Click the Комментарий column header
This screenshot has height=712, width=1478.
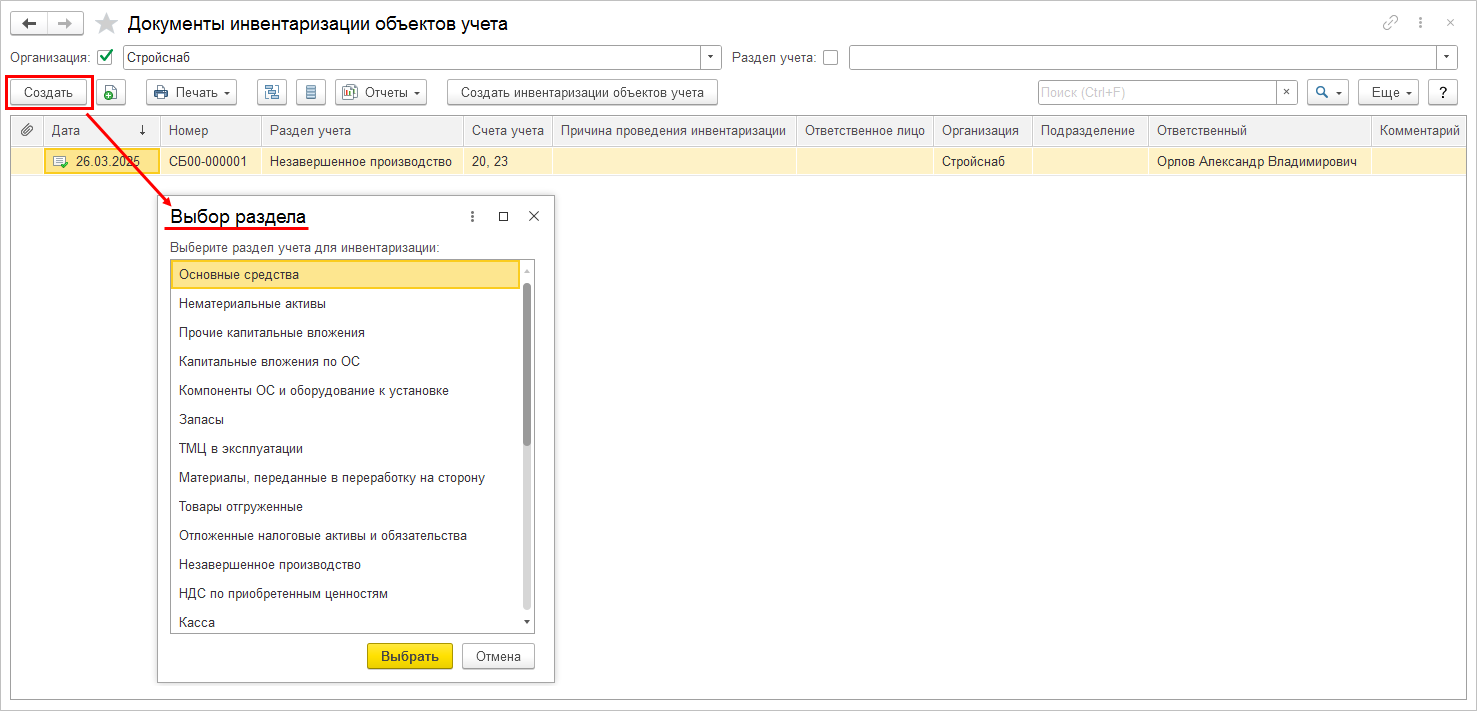(1419, 131)
